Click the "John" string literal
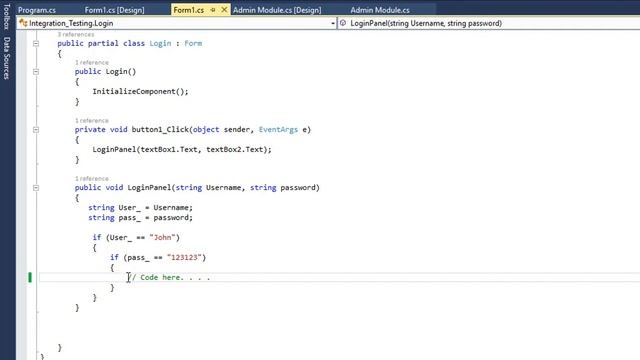The height and width of the screenshot is (360, 640). (x=162, y=237)
